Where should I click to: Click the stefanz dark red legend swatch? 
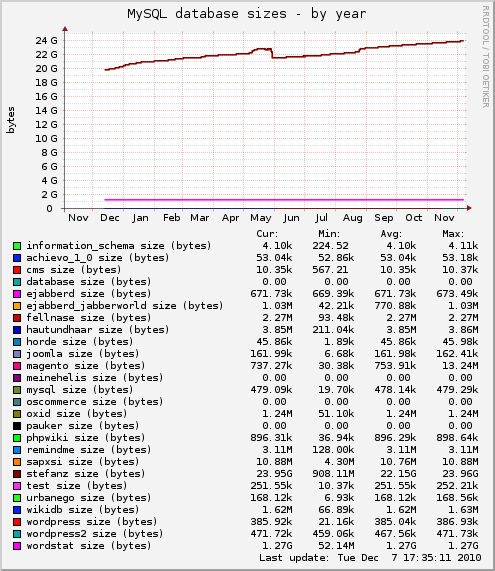pyautogui.click(x=17, y=474)
